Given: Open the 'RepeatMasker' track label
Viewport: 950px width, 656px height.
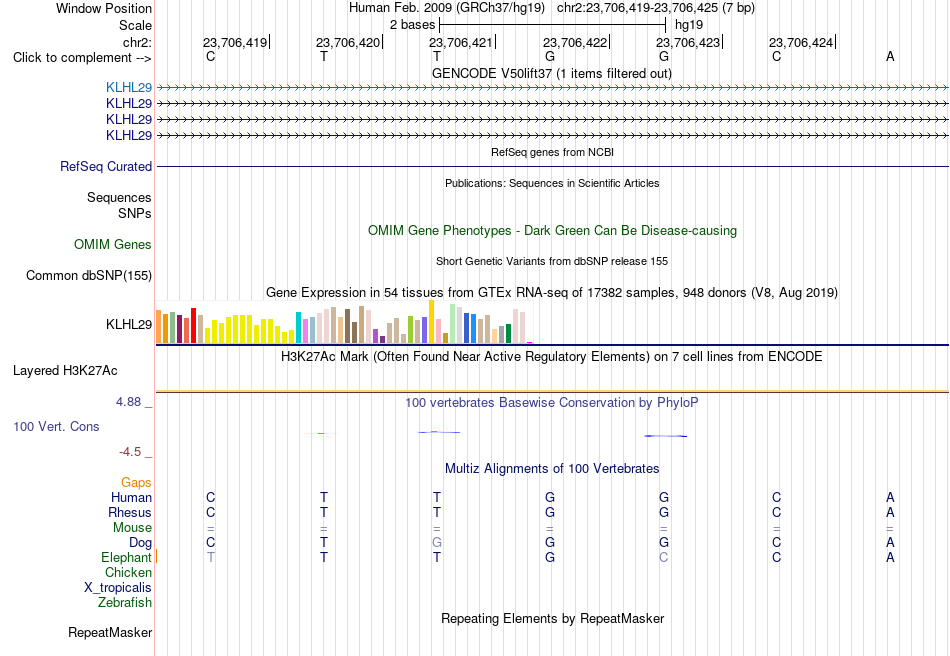Looking at the screenshot, I should tap(110, 632).
